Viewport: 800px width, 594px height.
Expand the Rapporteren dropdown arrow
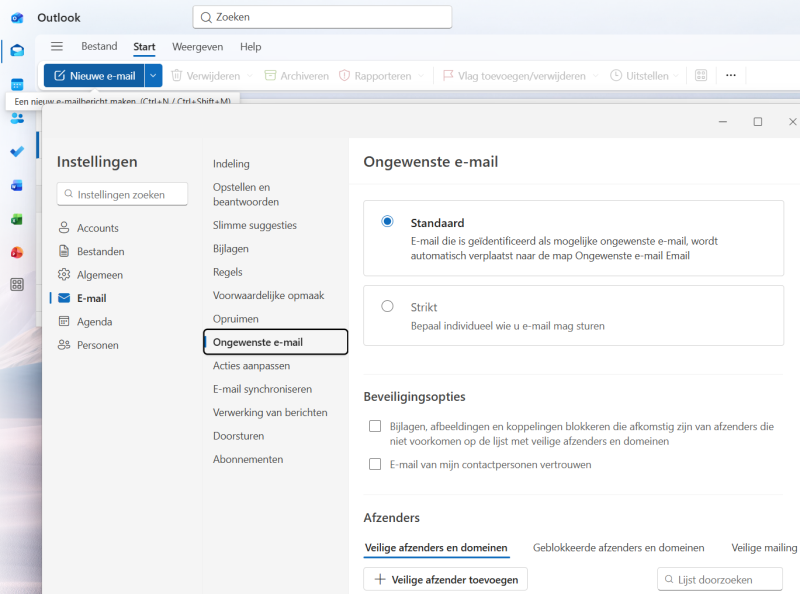(x=421, y=76)
